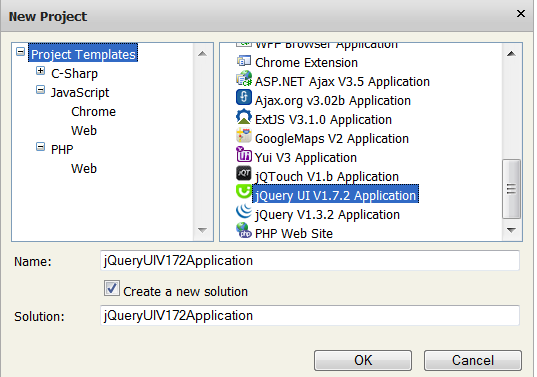Click the template list scrollbar thumb
537x377 pixels.
click(511, 189)
